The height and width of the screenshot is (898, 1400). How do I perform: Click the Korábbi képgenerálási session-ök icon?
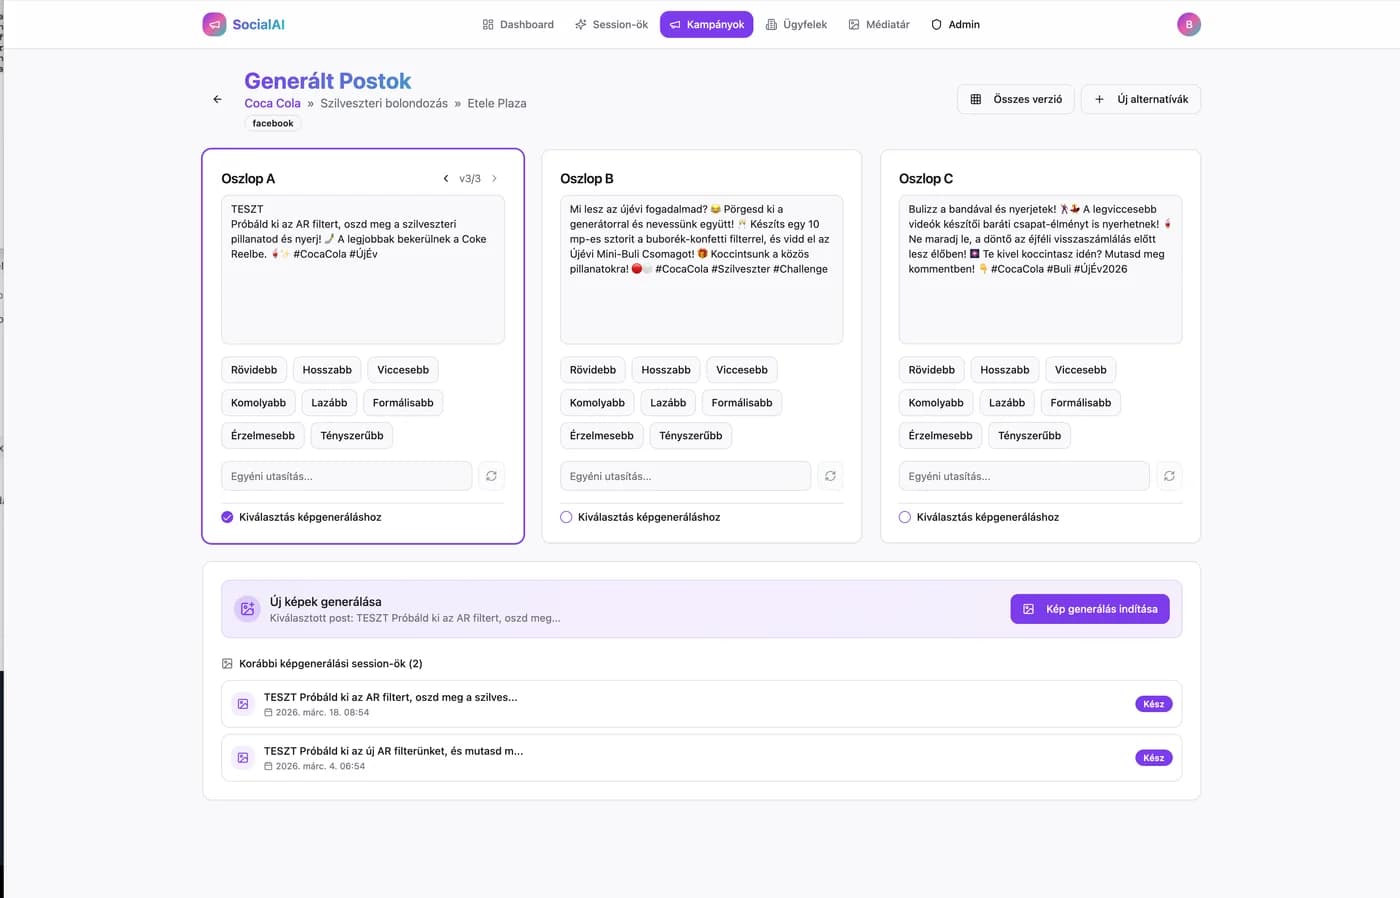[x=227, y=664]
